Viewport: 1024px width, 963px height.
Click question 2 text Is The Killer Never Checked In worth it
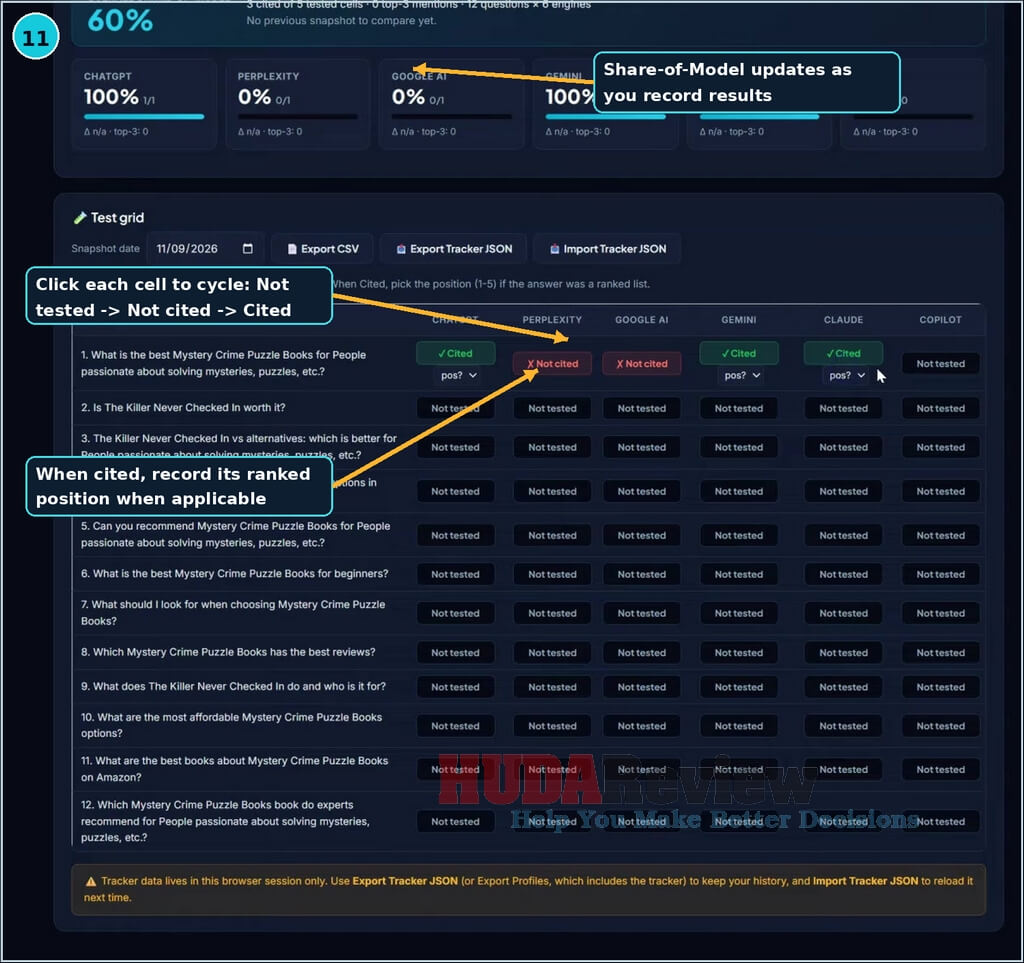183,407
